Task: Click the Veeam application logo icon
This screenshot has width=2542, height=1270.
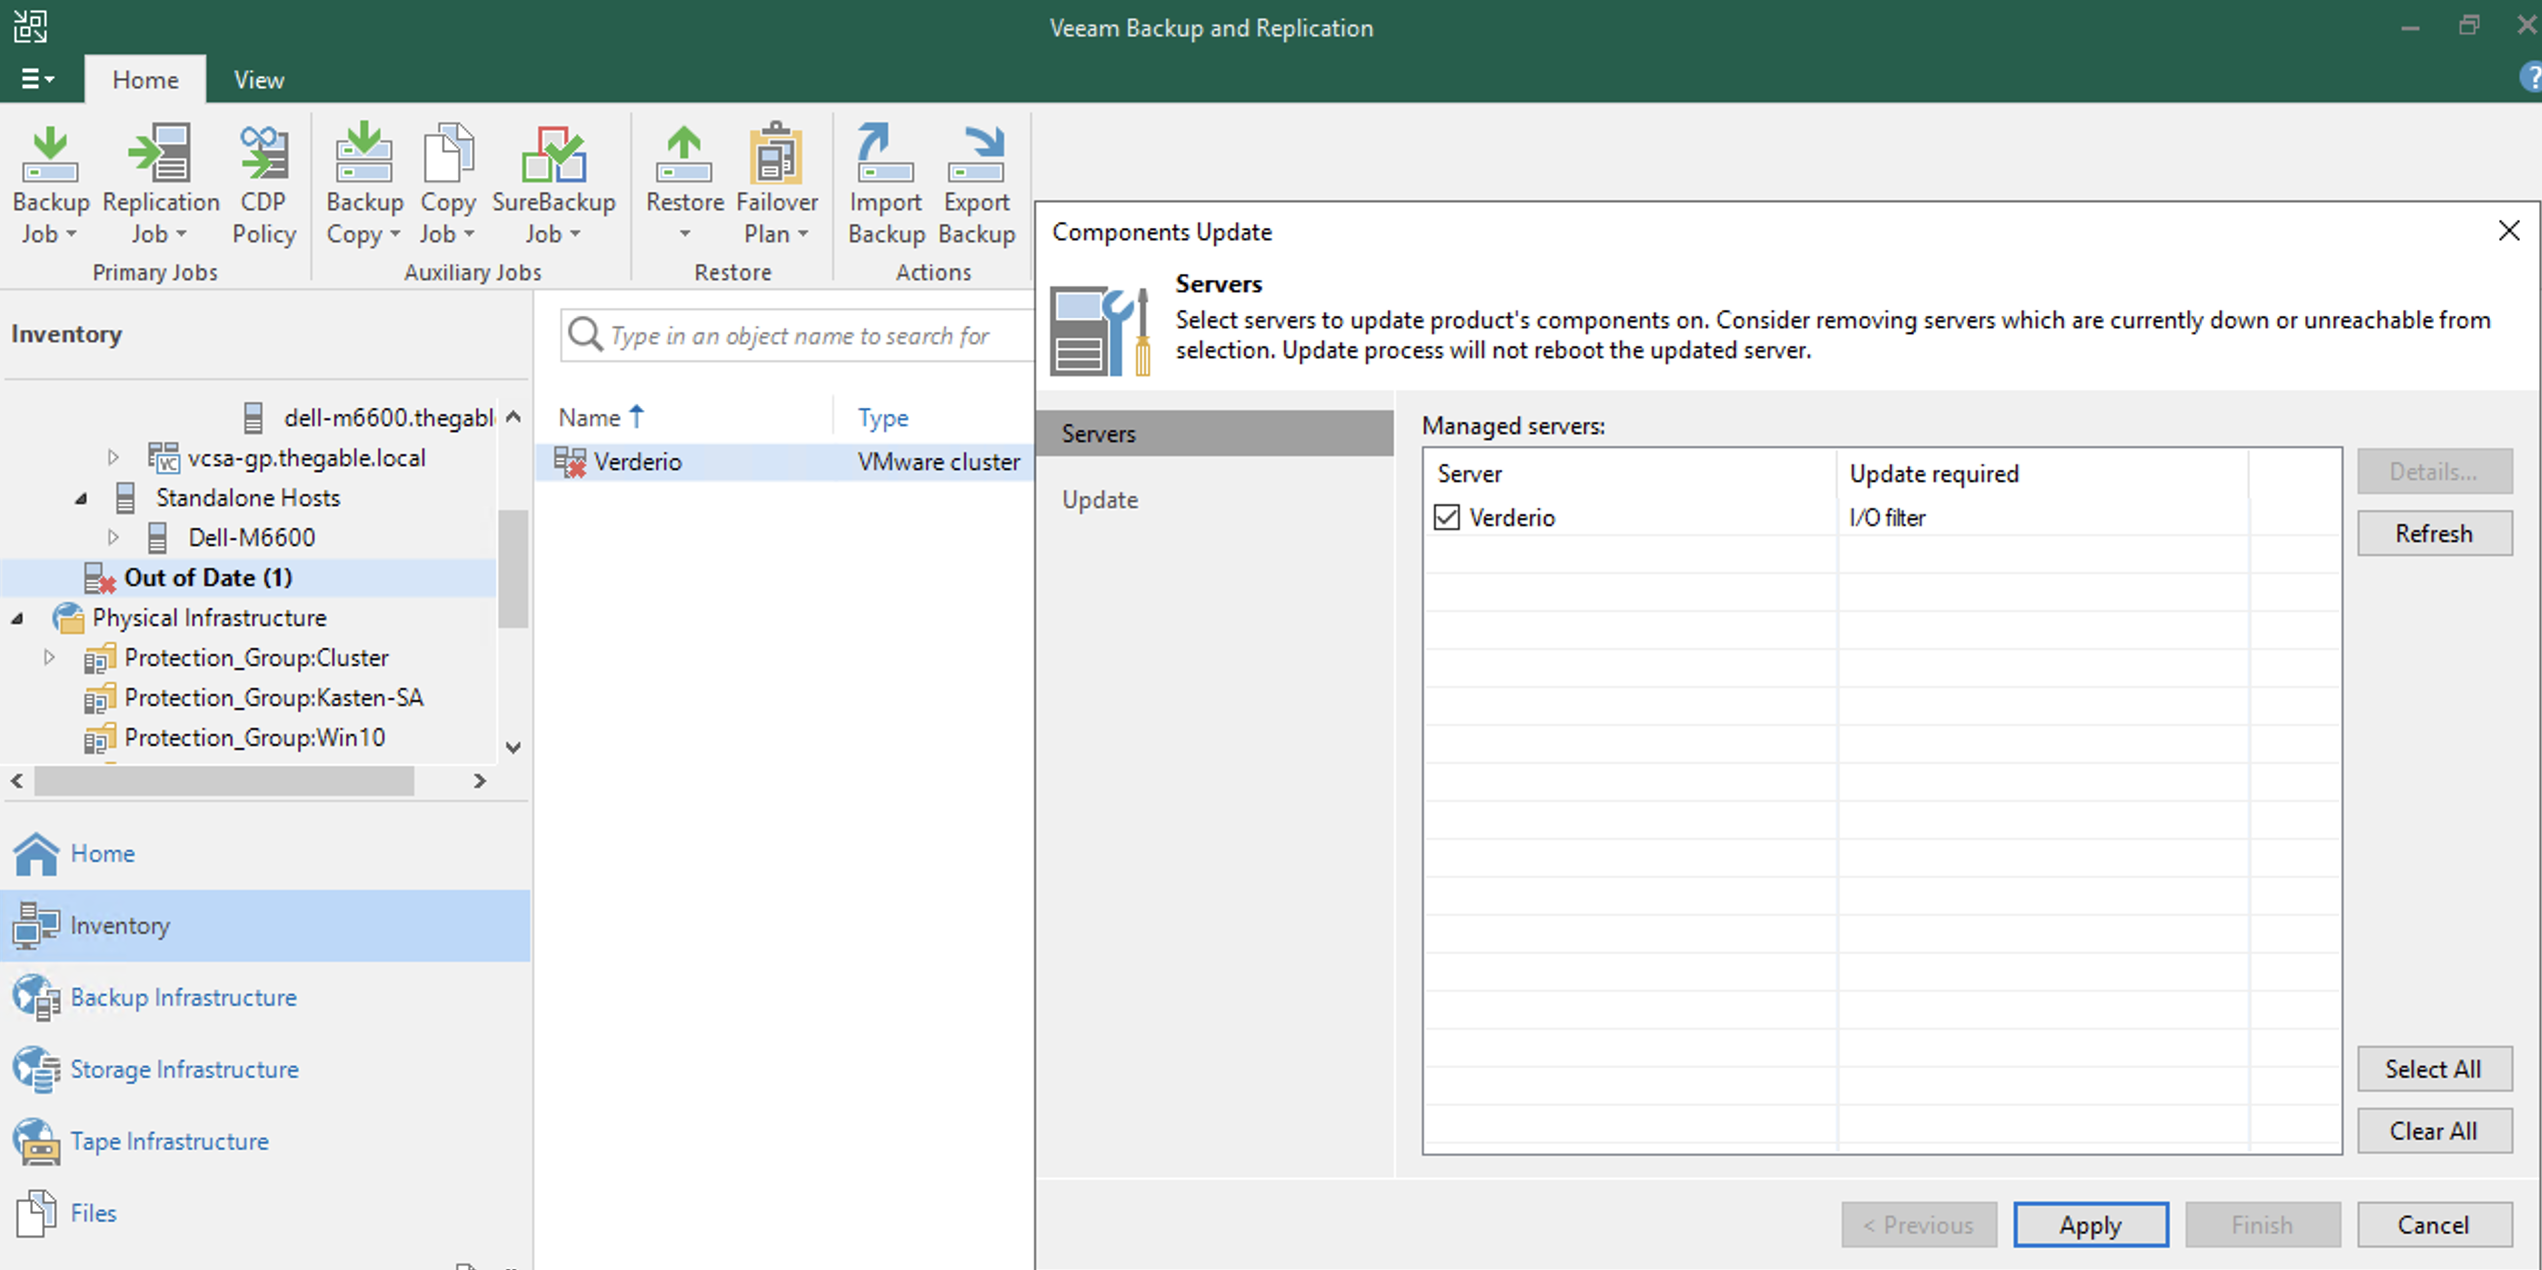Action: click(30, 26)
